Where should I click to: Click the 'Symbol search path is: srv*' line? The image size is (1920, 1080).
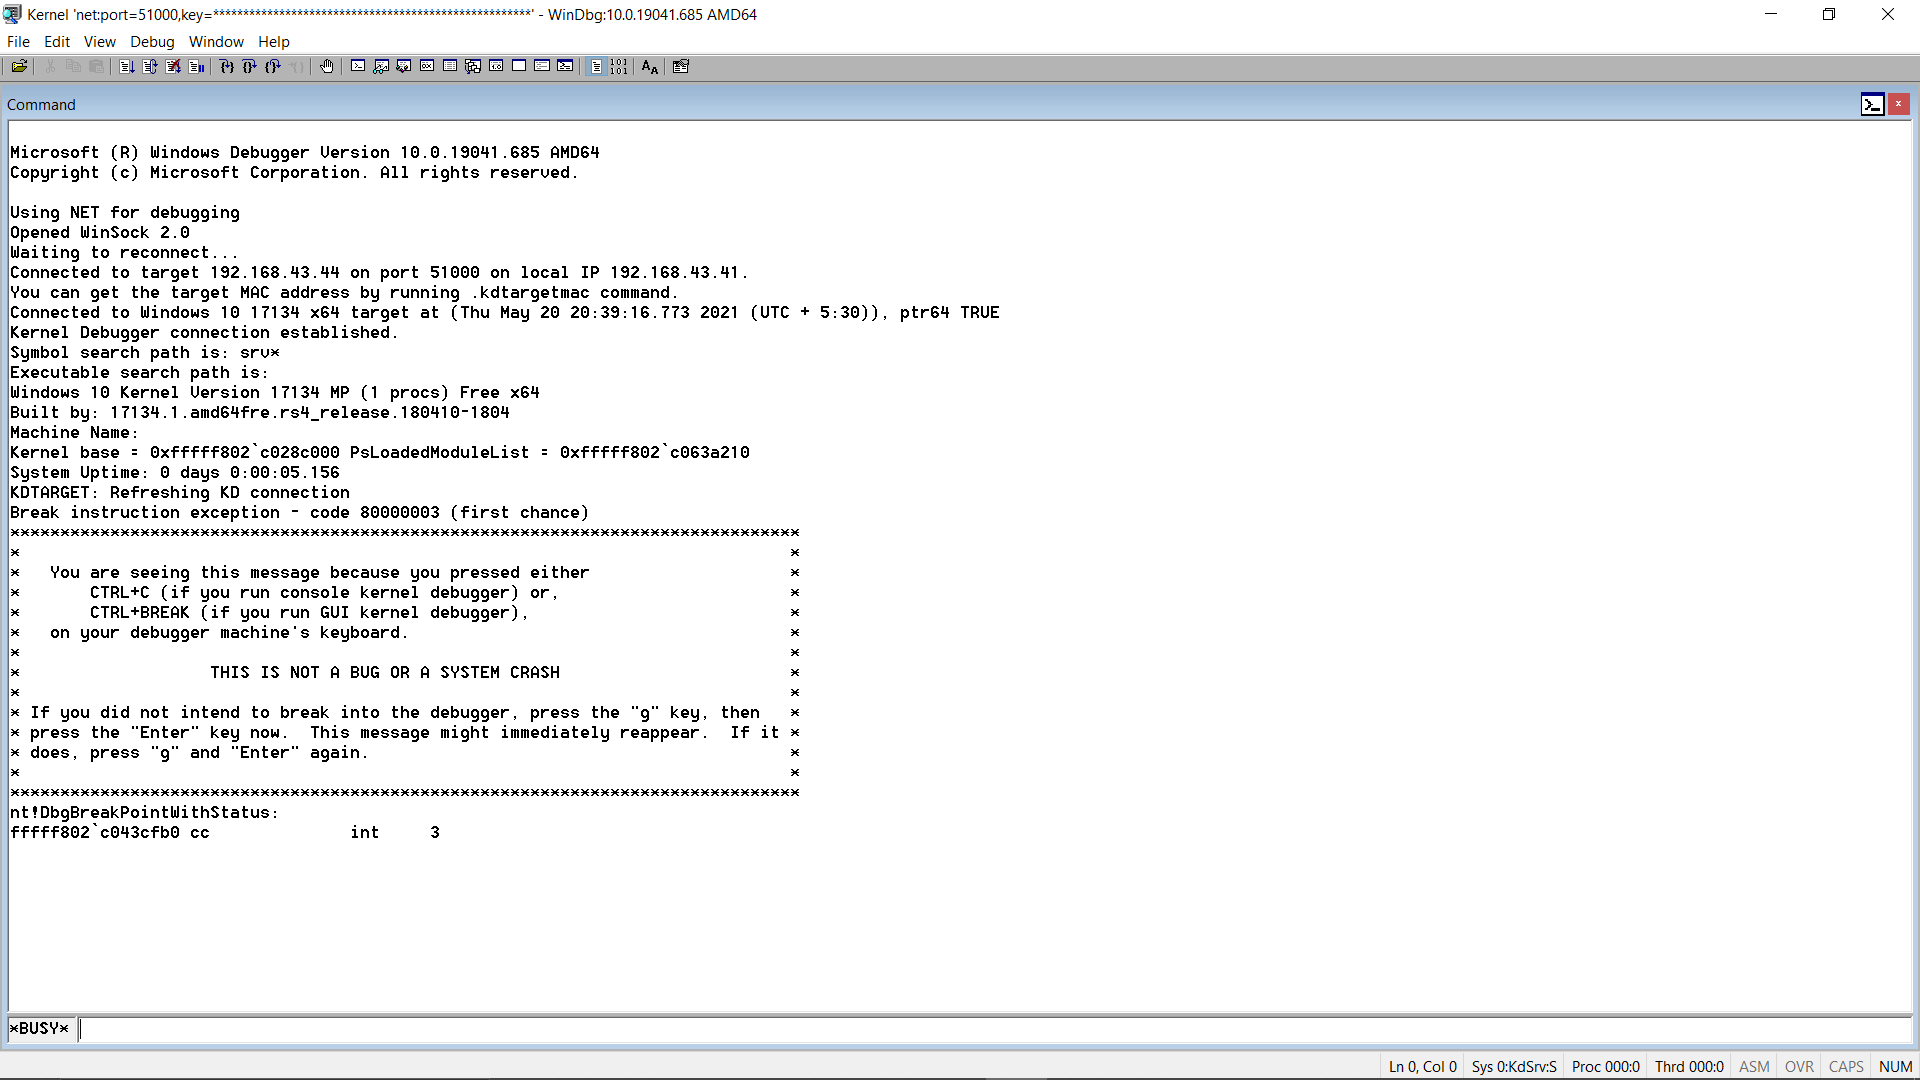(x=145, y=353)
